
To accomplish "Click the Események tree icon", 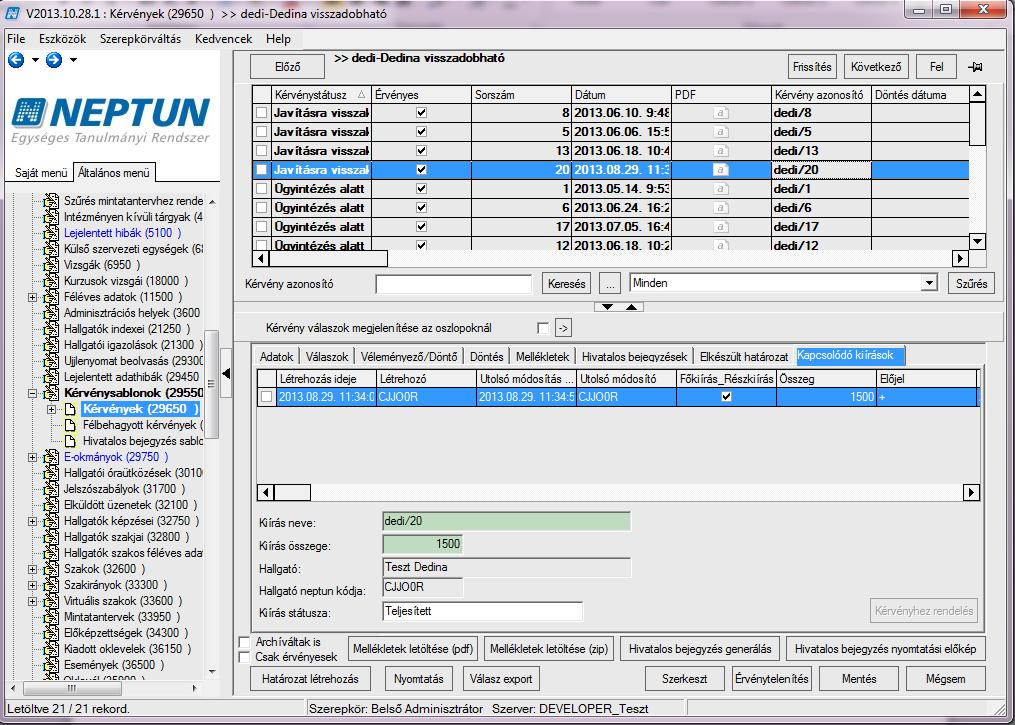I will pyautogui.click(x=51, y=665).
